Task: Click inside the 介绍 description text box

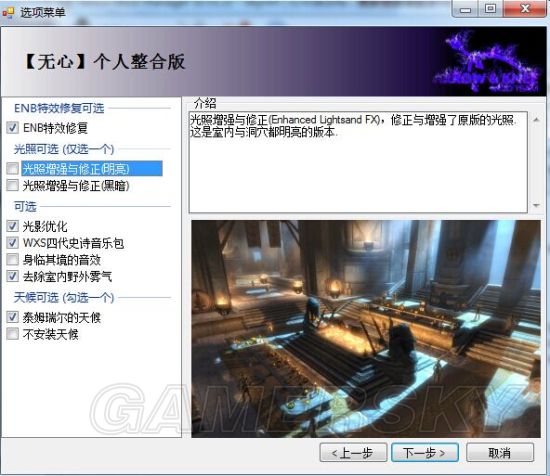Action: [x=358, y=162]
